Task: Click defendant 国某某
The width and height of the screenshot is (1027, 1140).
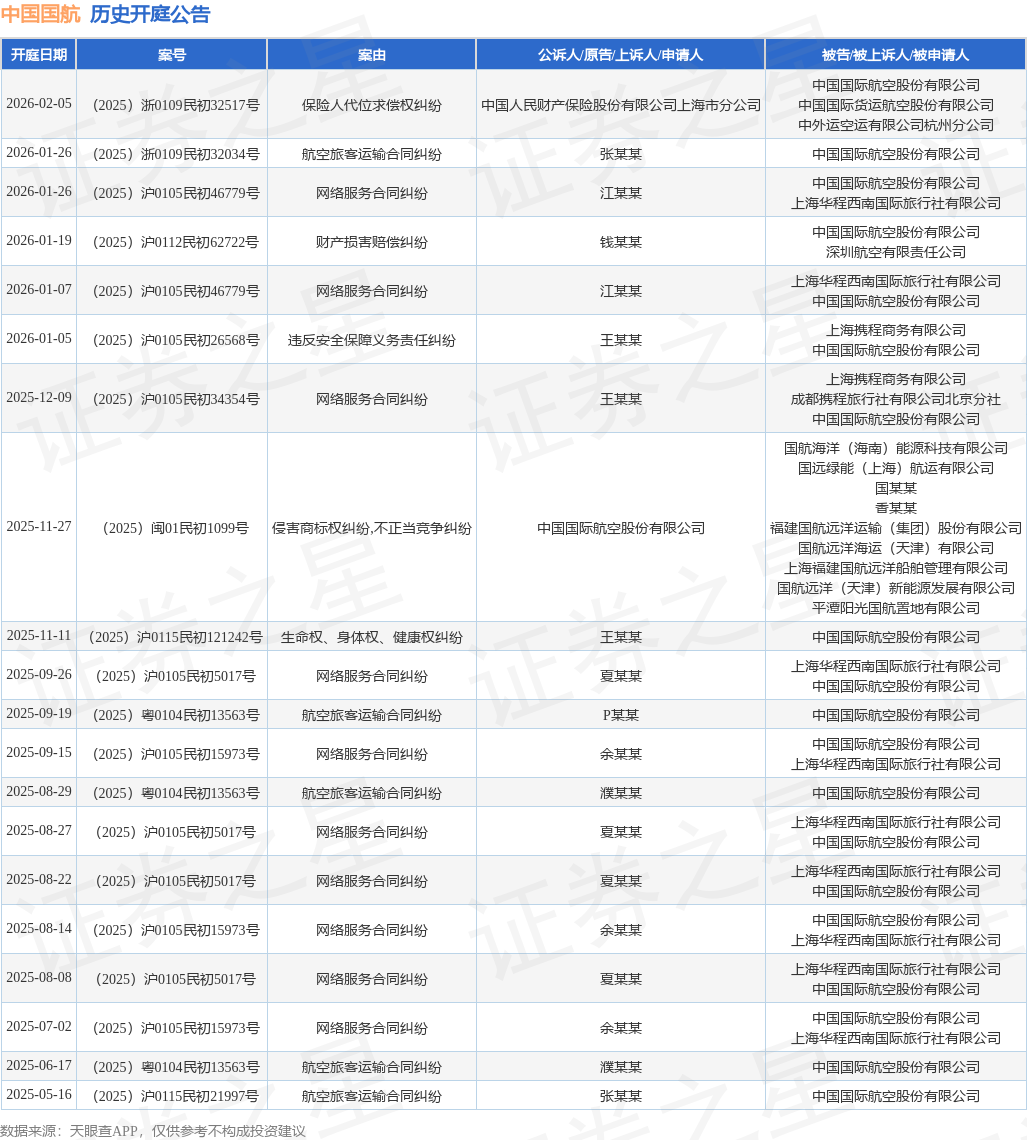Action: tap(895, 488)
